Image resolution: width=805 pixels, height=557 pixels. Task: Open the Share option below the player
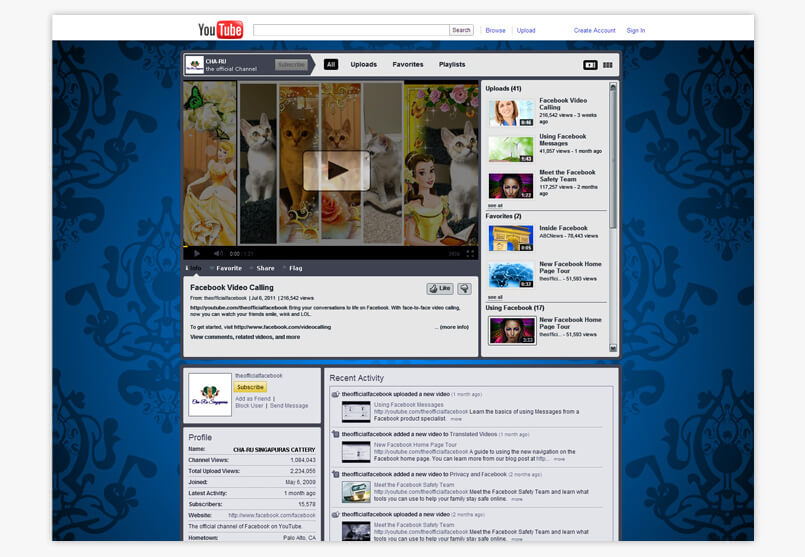(262, 268)
